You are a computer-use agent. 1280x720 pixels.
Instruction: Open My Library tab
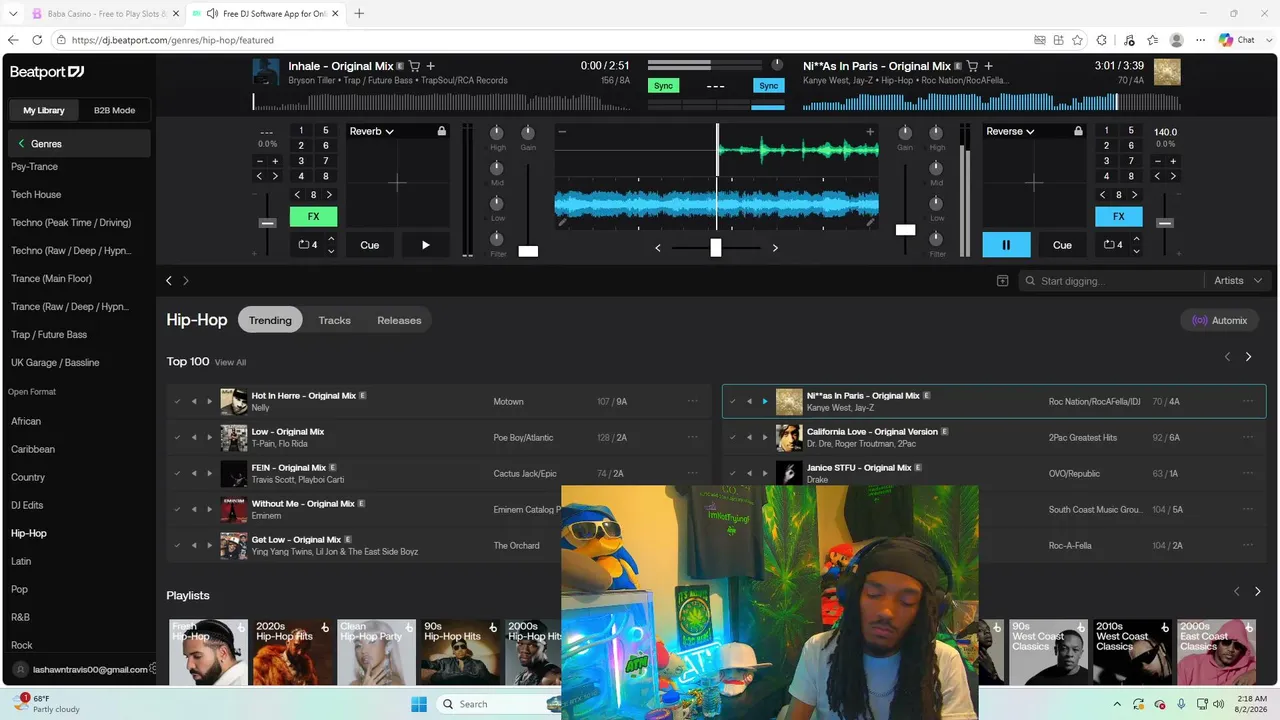pyautogui.click(x=44, y=110)
